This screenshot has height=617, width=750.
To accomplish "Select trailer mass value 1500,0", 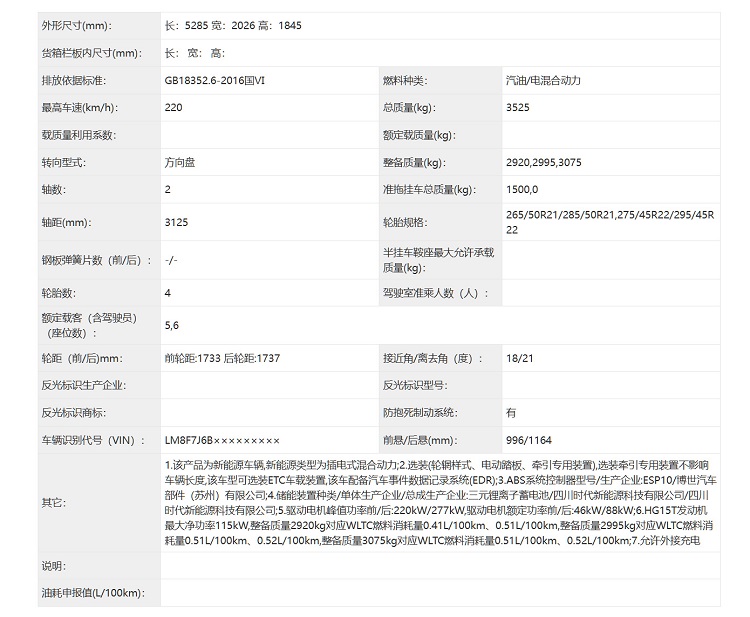I will (x=522, y=190).
